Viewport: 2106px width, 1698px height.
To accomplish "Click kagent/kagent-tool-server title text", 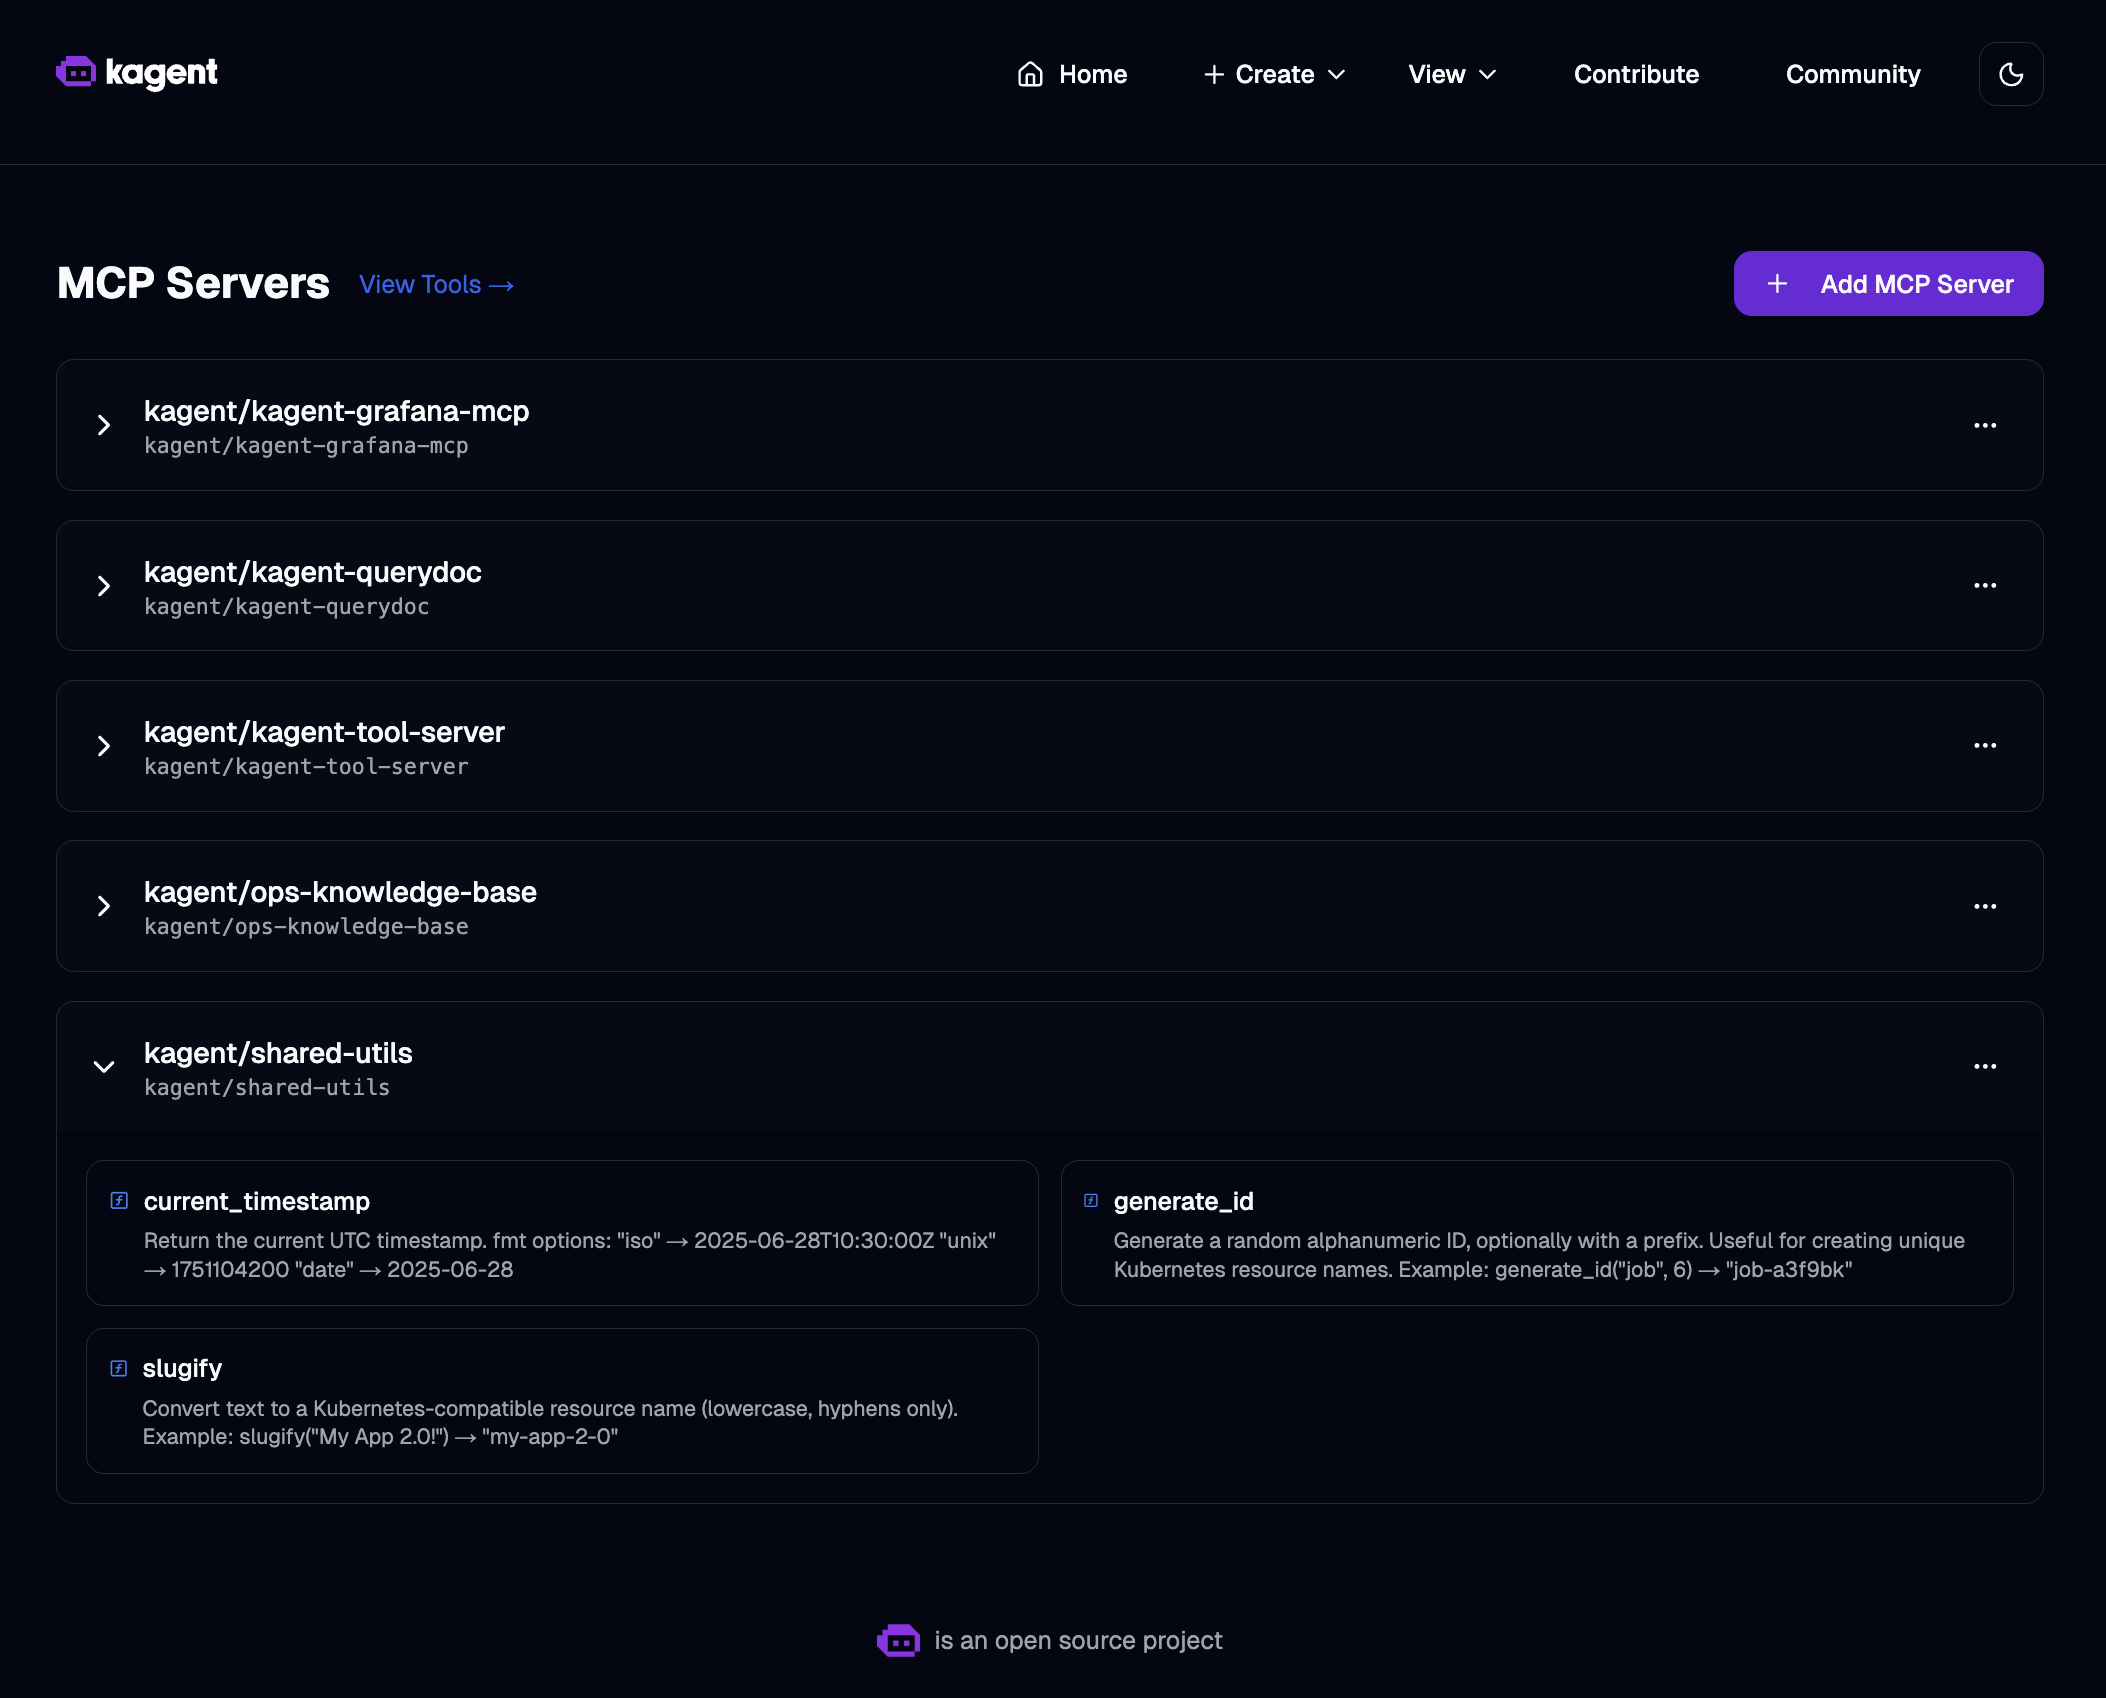I will 324,732.
